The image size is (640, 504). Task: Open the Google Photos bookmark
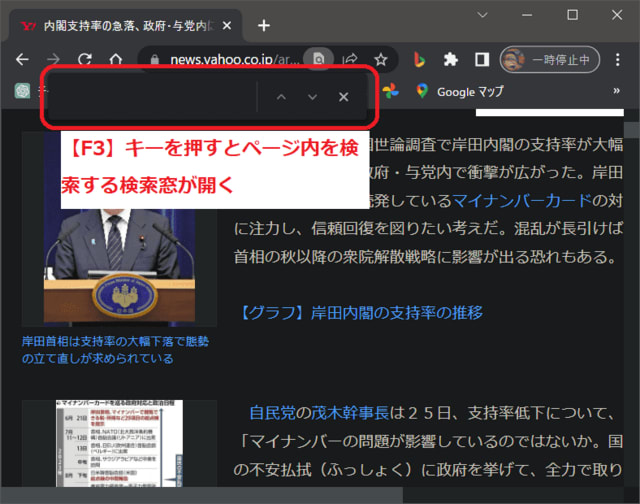(x=390, y=91)
